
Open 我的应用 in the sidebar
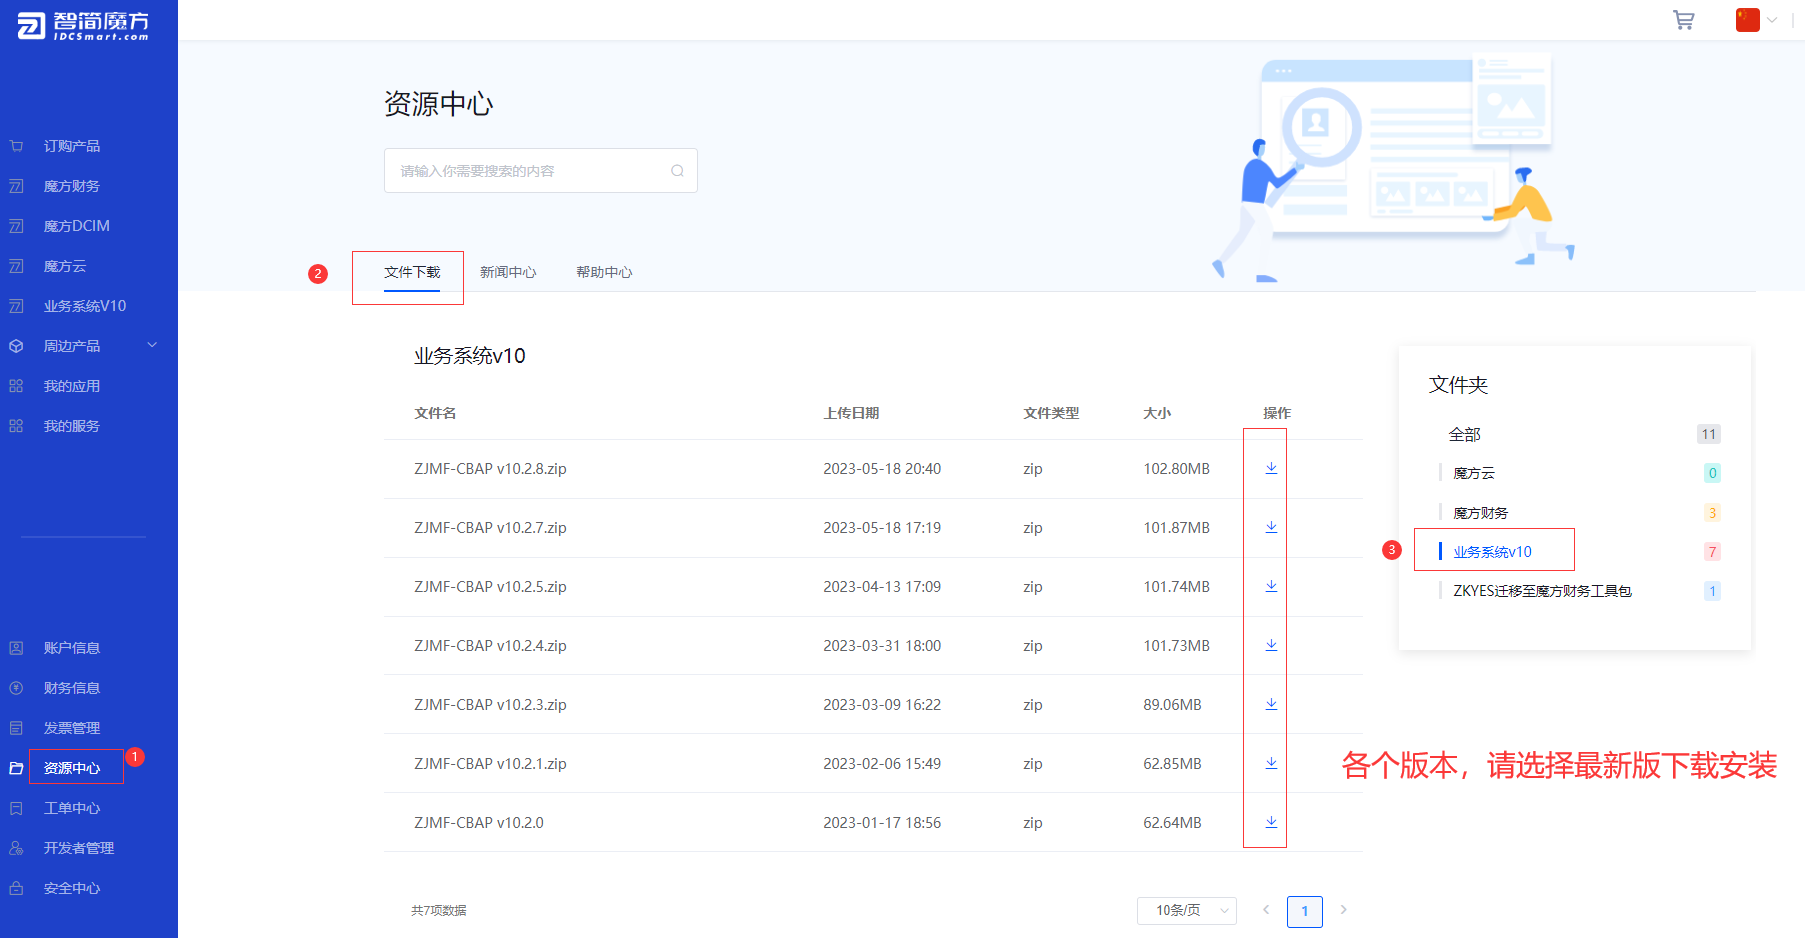pyautogui.click(x=72, y=386)
